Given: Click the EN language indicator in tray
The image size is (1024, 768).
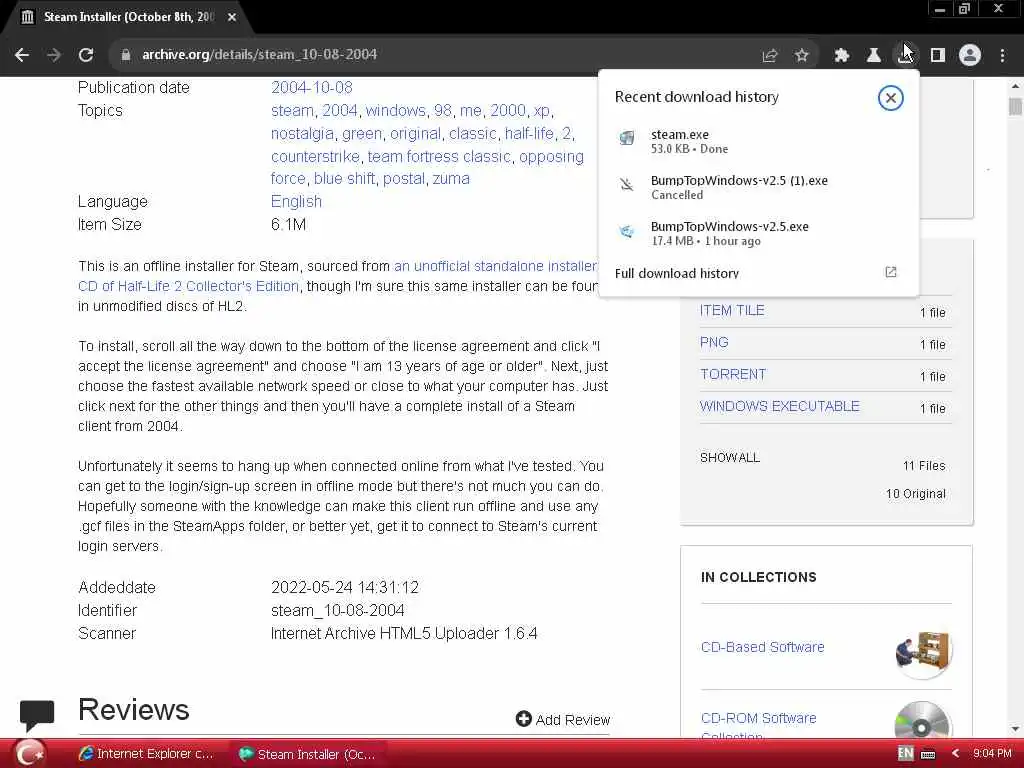Looking at the screenshot, I should (905, 754).
